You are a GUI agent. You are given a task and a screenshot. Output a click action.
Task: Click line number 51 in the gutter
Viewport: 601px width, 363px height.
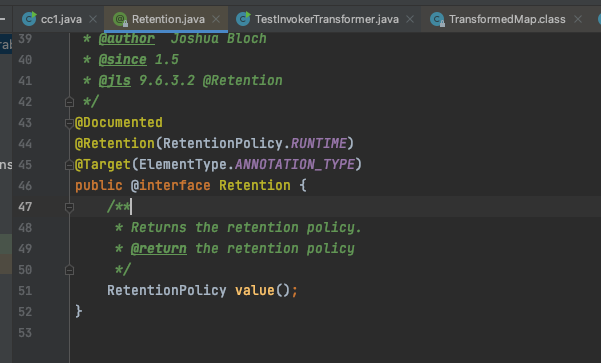[x=25, y=291]
